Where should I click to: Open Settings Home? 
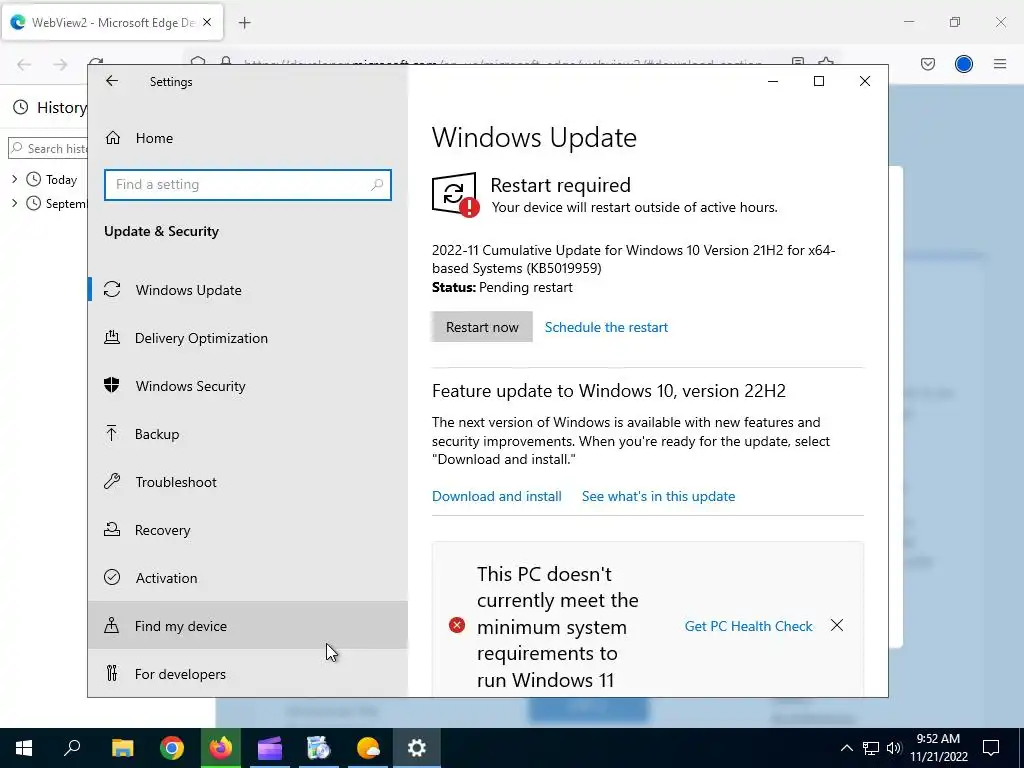[248, 138]
